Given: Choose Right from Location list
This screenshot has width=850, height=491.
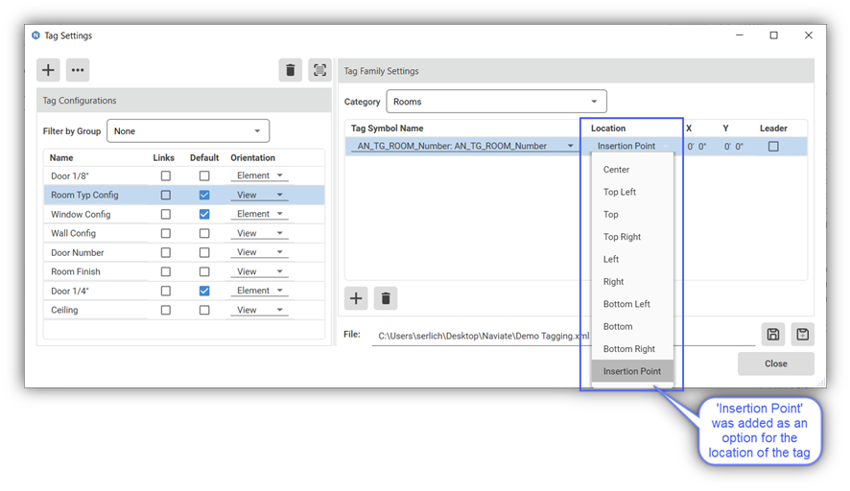Looking at the screenshot, I should pos(633,282).
